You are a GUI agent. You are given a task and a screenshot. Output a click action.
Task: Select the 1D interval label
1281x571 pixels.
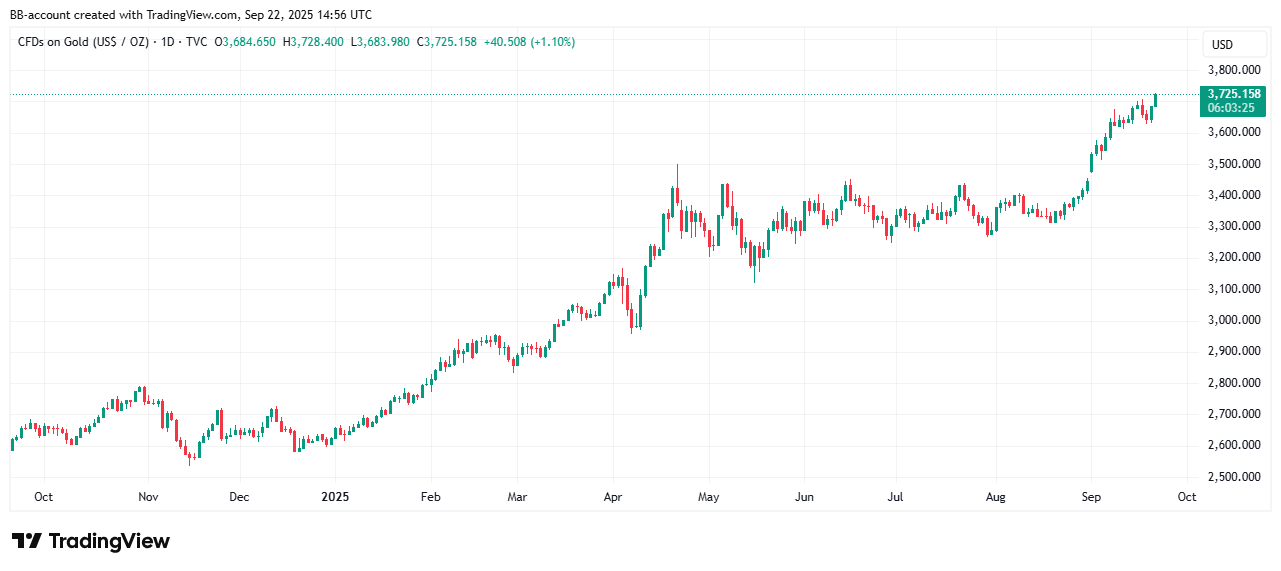(170, 42)
